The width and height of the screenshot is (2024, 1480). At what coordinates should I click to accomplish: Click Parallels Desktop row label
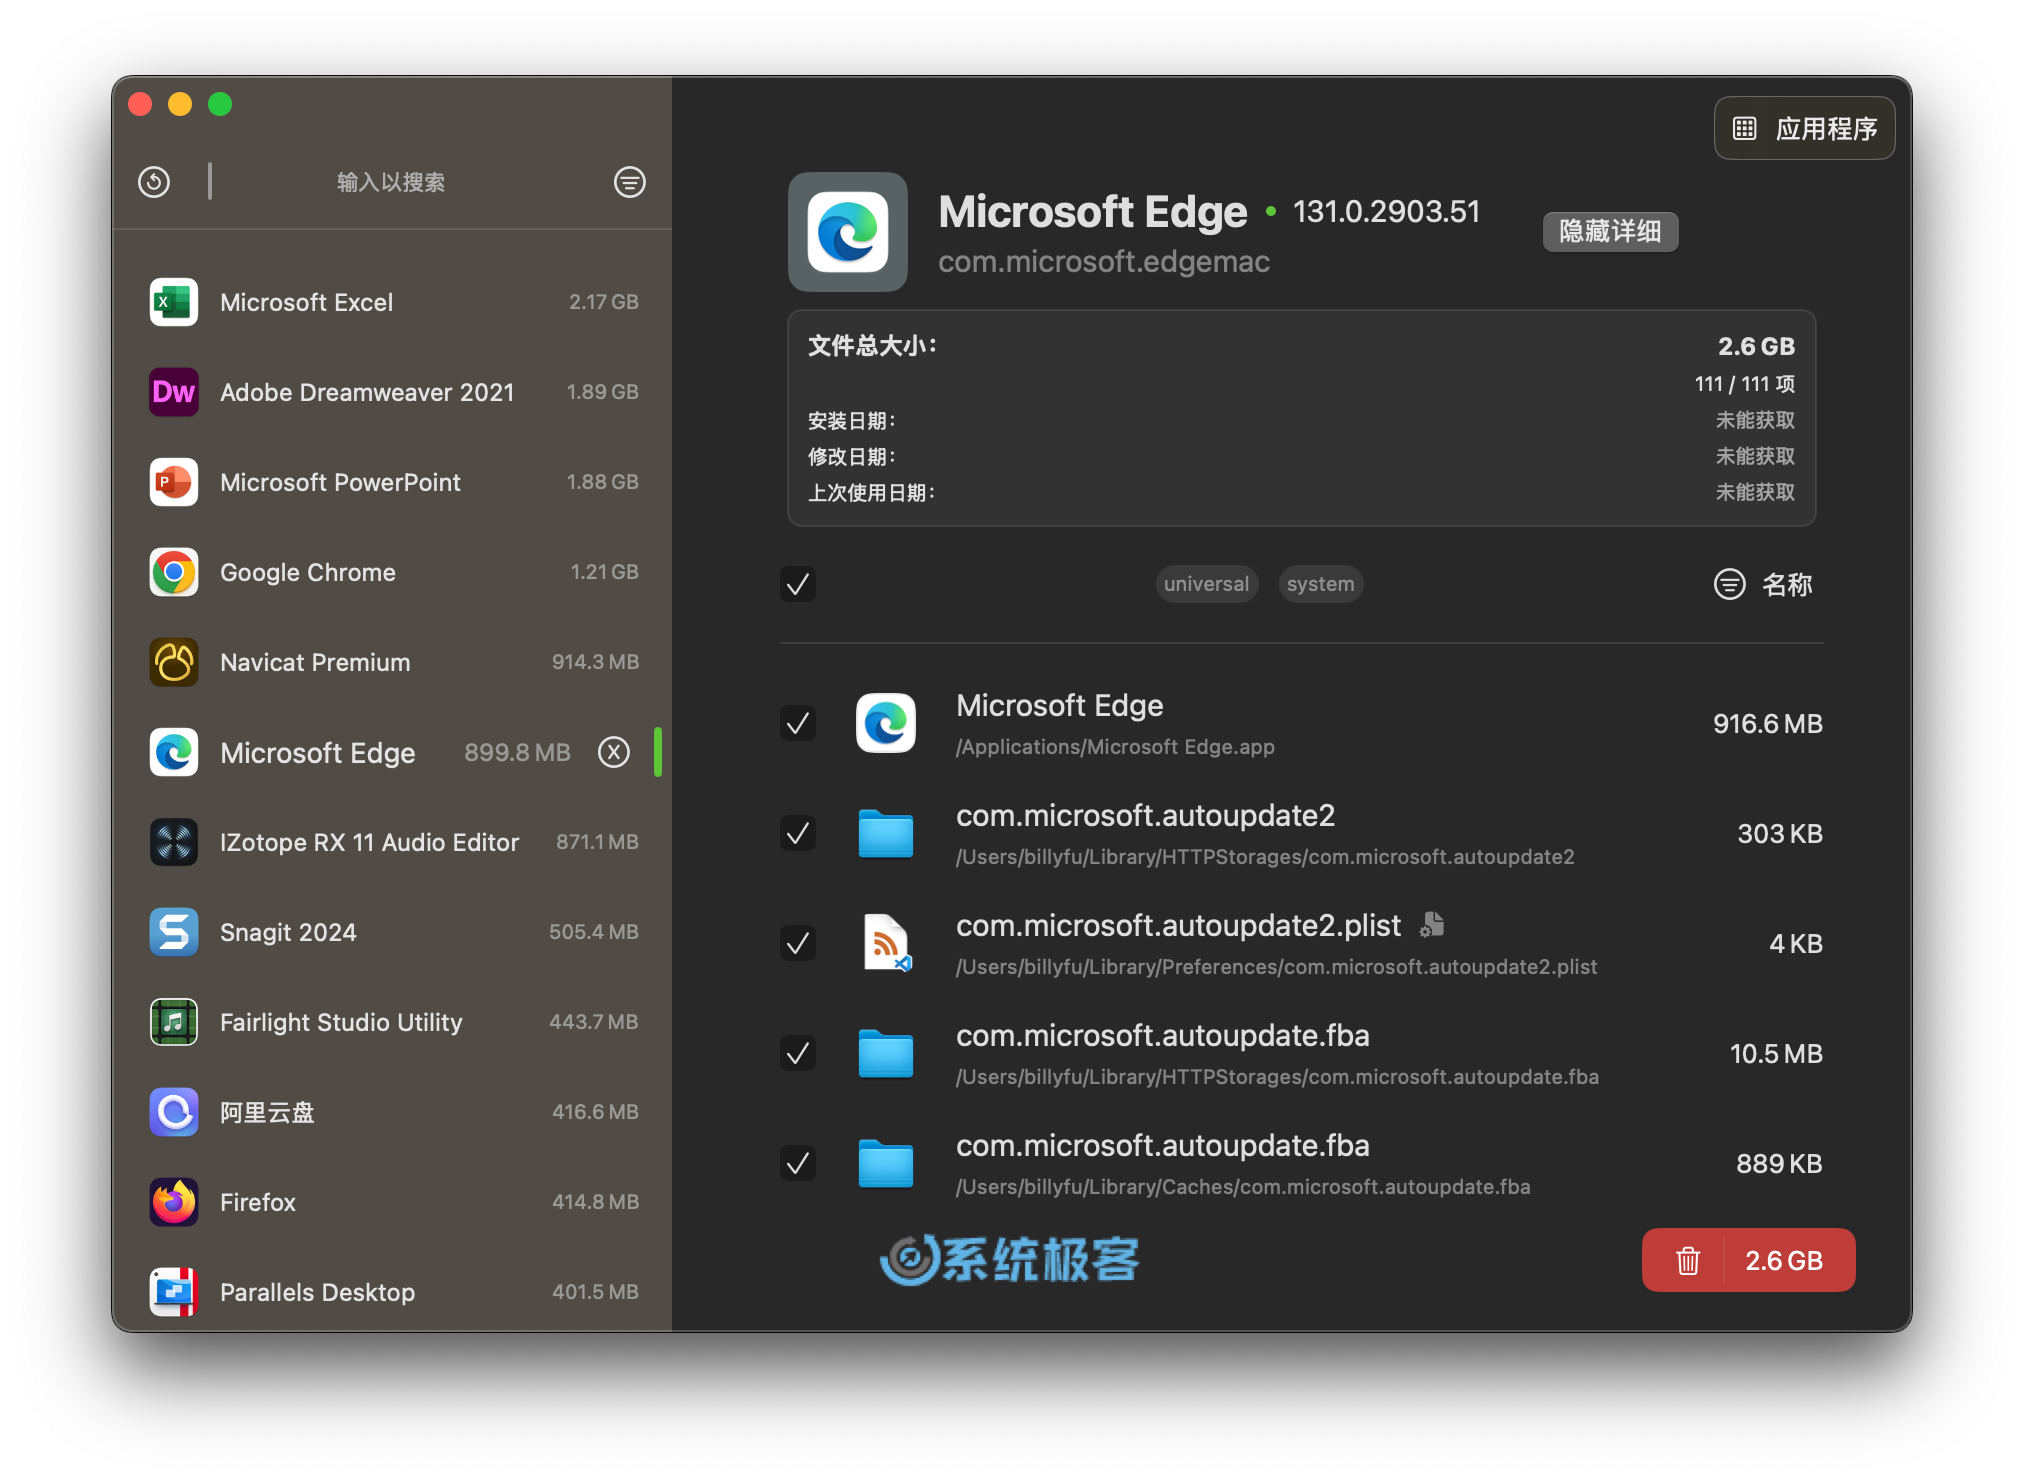317,1292
